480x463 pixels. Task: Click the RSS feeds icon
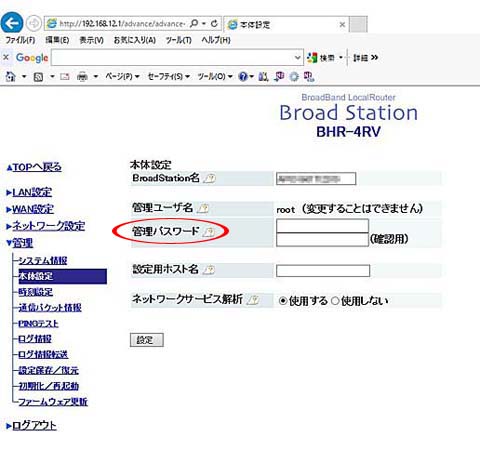pos(39,77)
